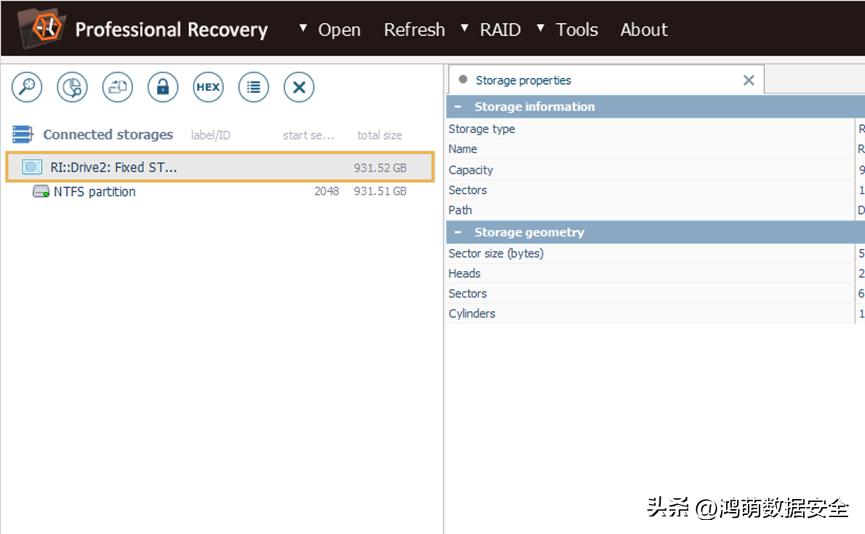
Task: Click the Capacity property row
Action: click(x=655, y=170)
